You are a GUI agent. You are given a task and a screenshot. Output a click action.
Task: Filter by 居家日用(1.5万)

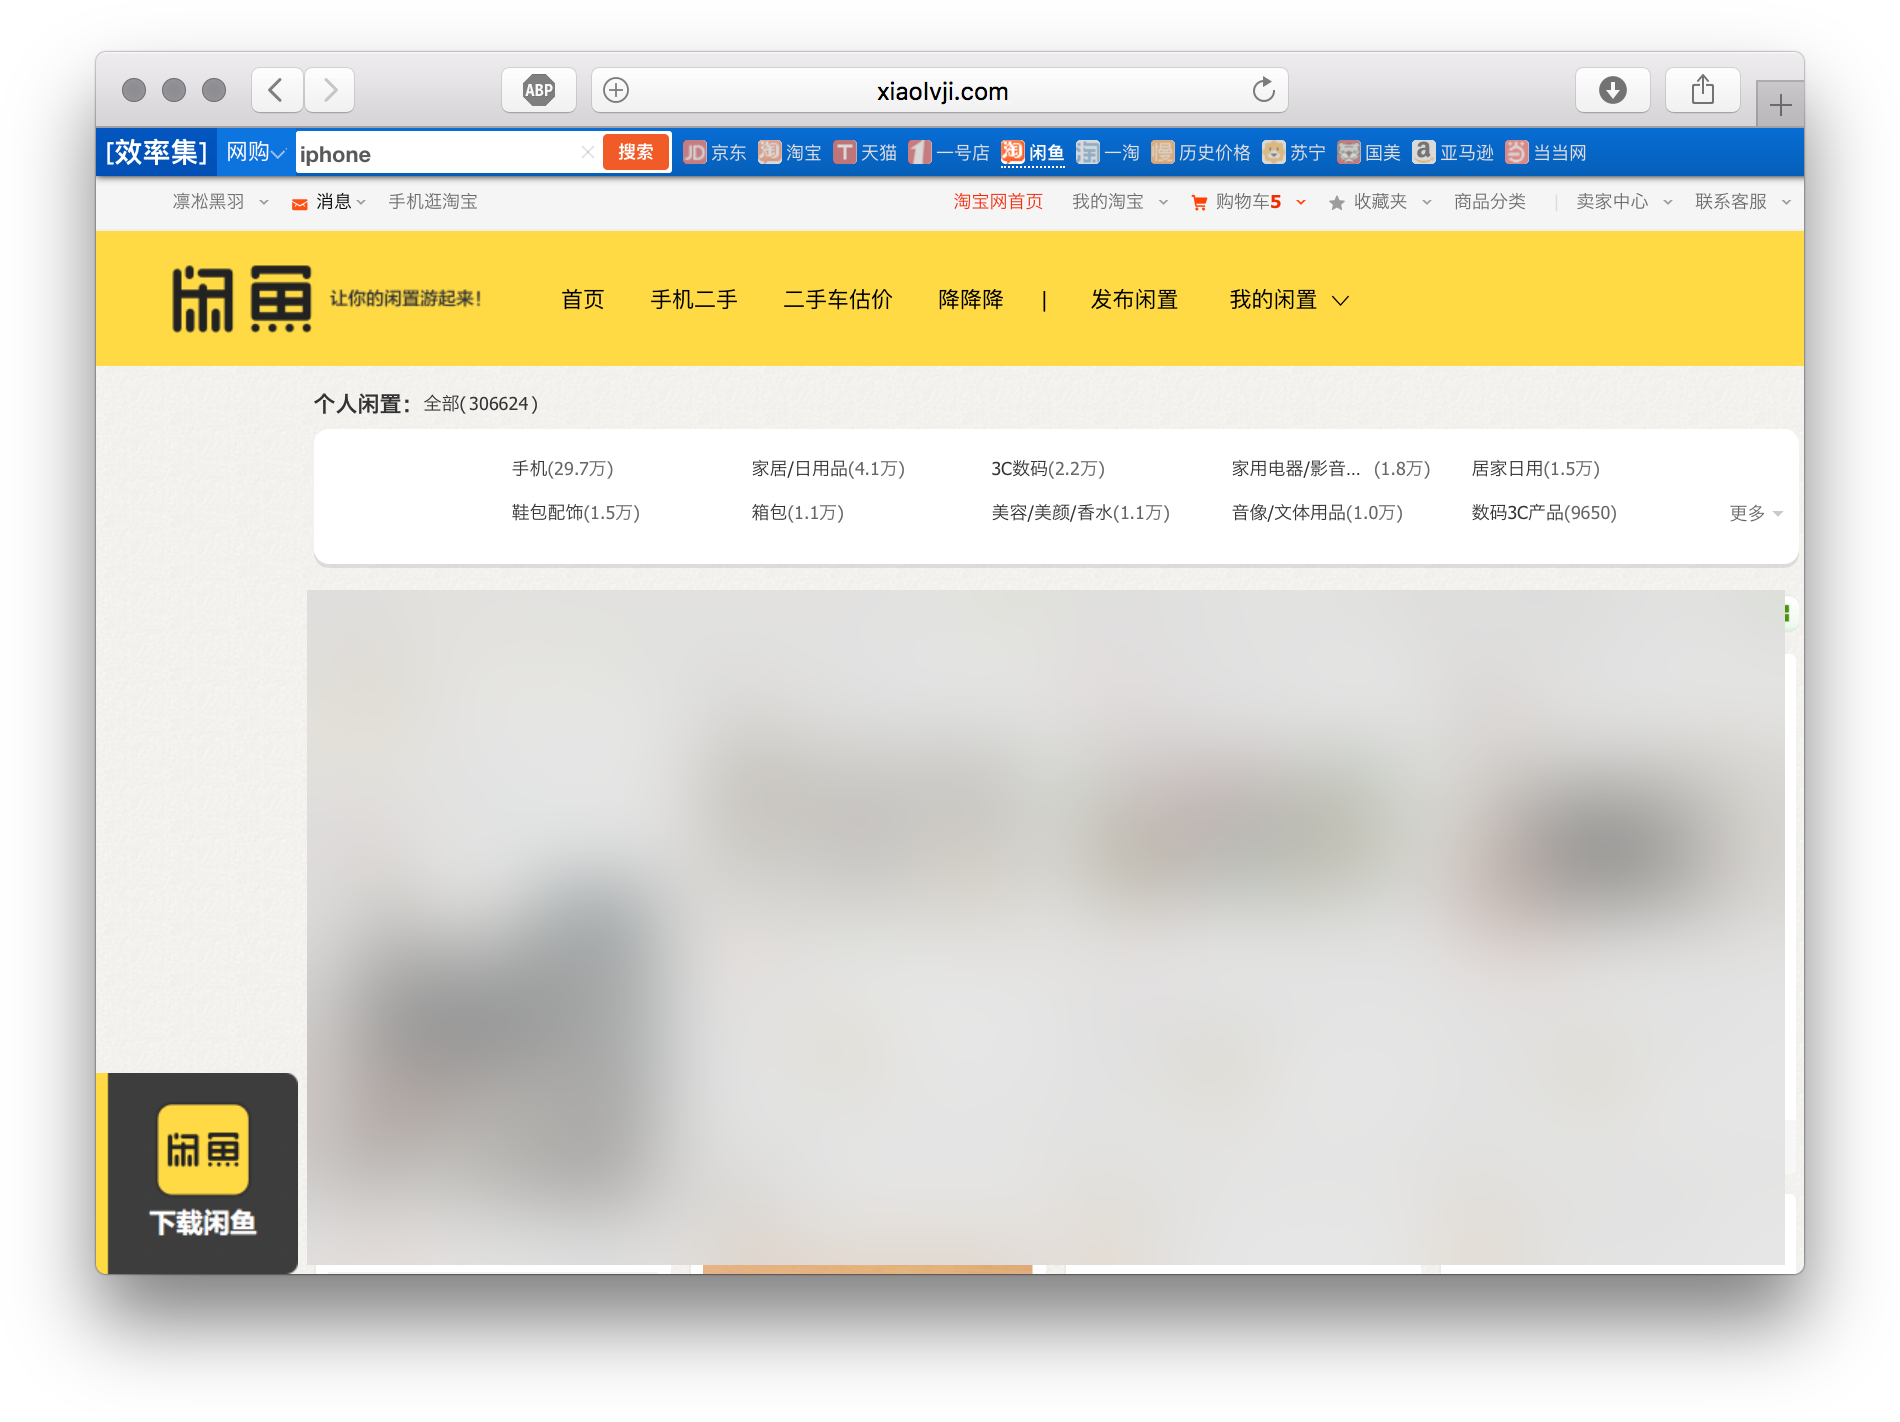1536,469
